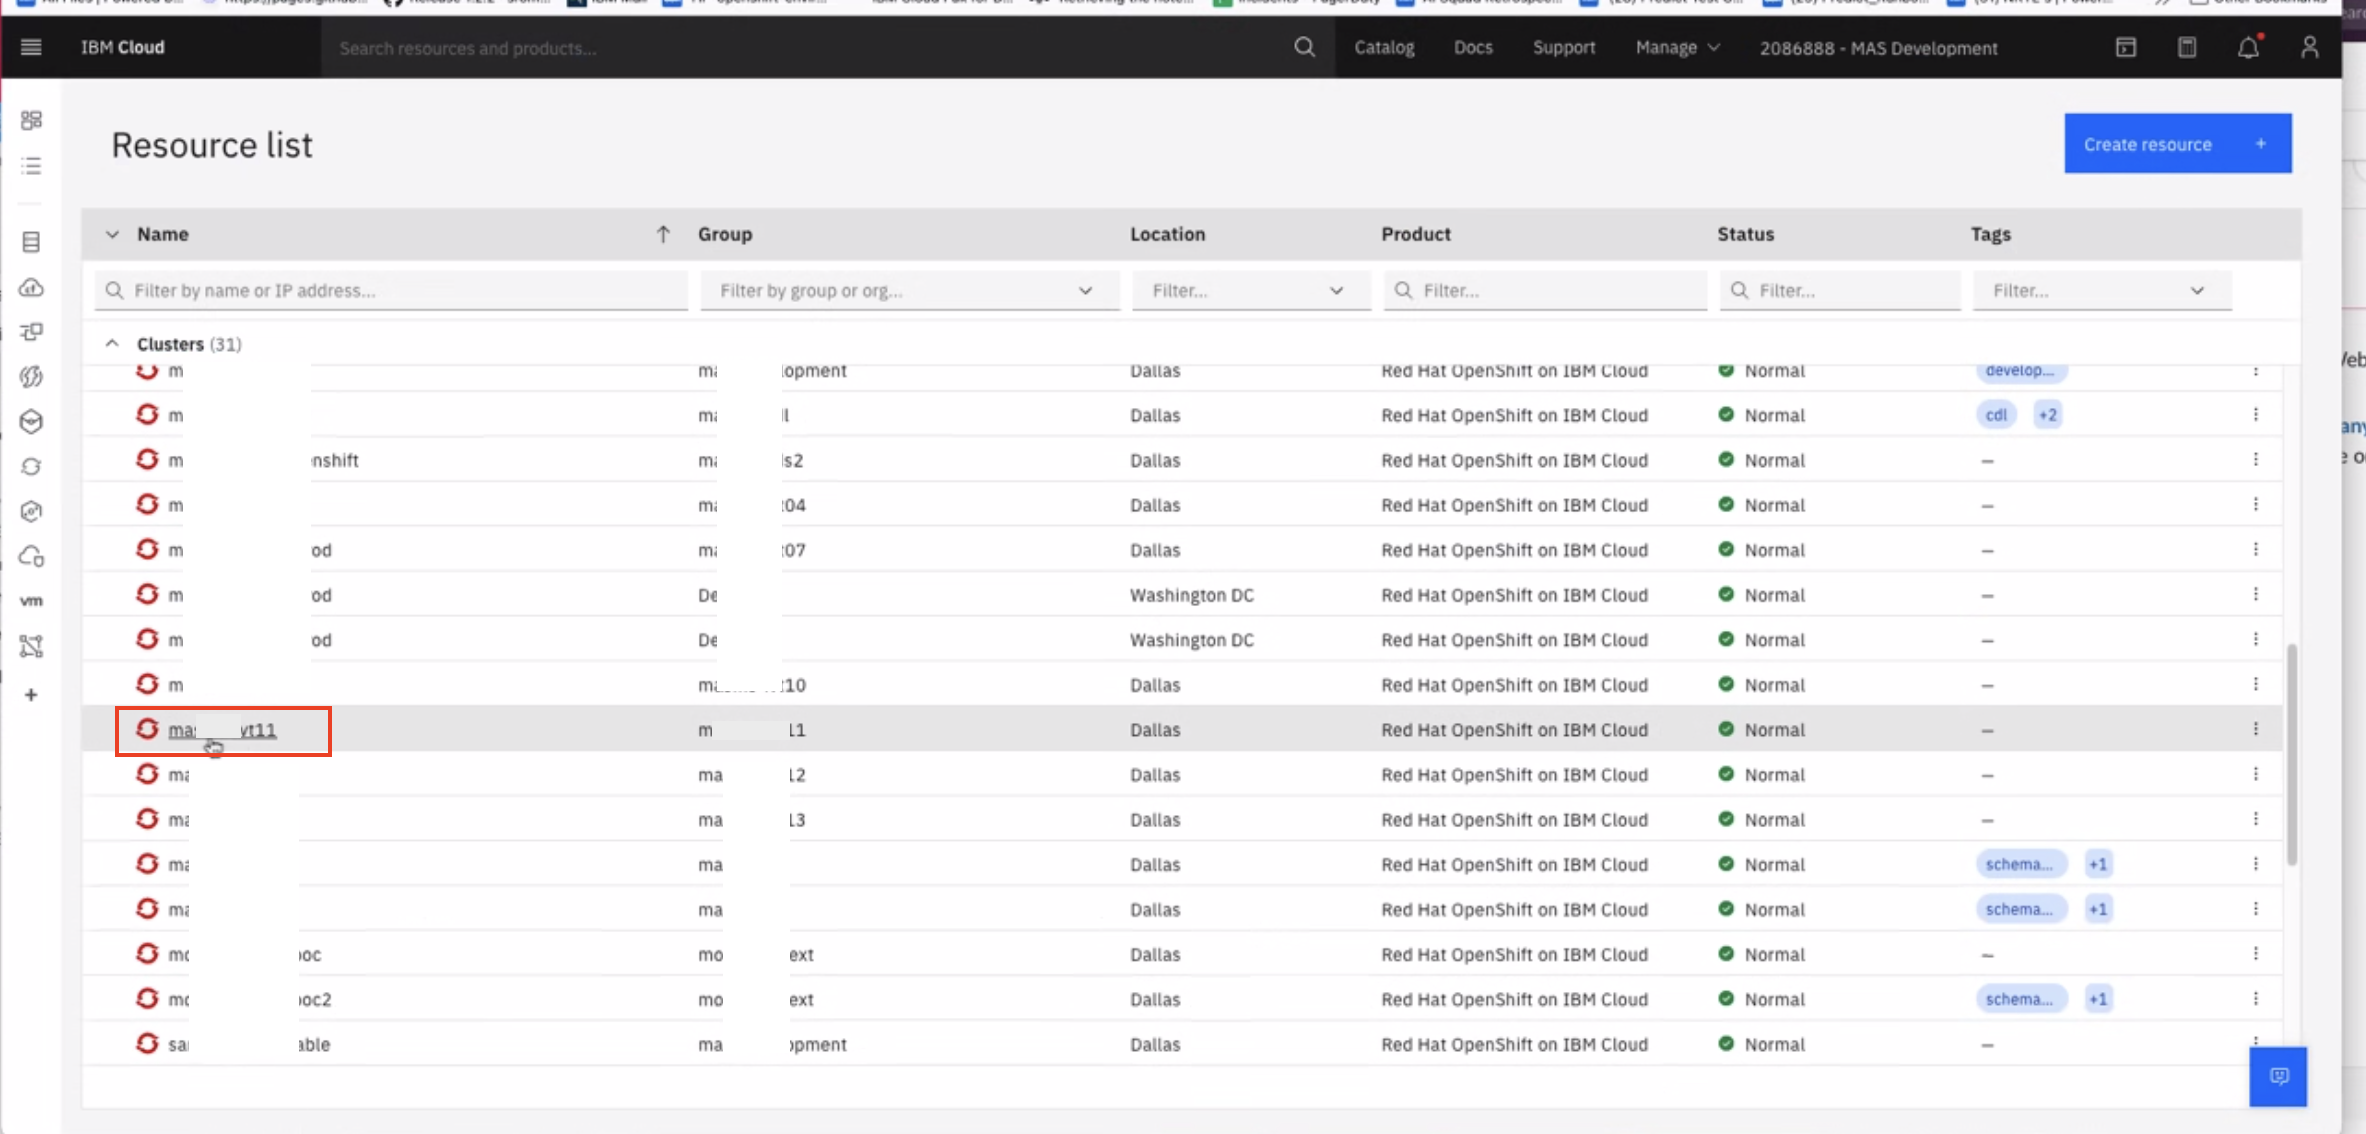This screenshot has height=1134, width=2366.
Task: Open the user profile avatar icon
Action: coord(2309,47)
